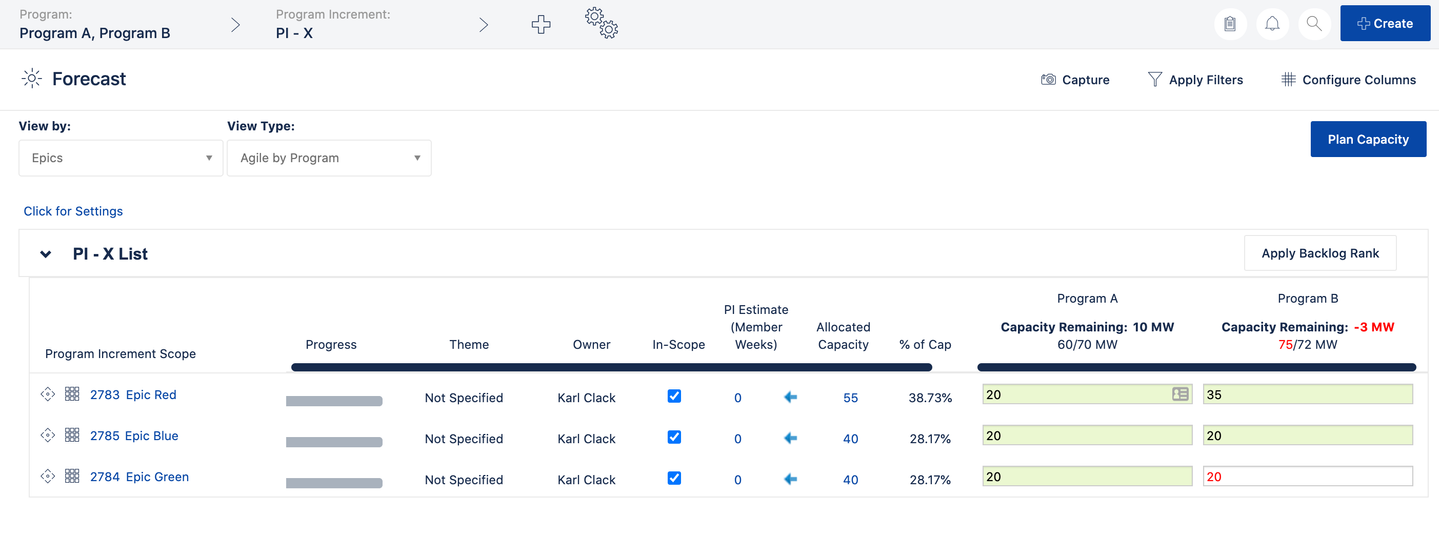Click the search magnifier icon
Image resolution: width=1439 pixels, height=543 pixels.
coord(1314,24)
